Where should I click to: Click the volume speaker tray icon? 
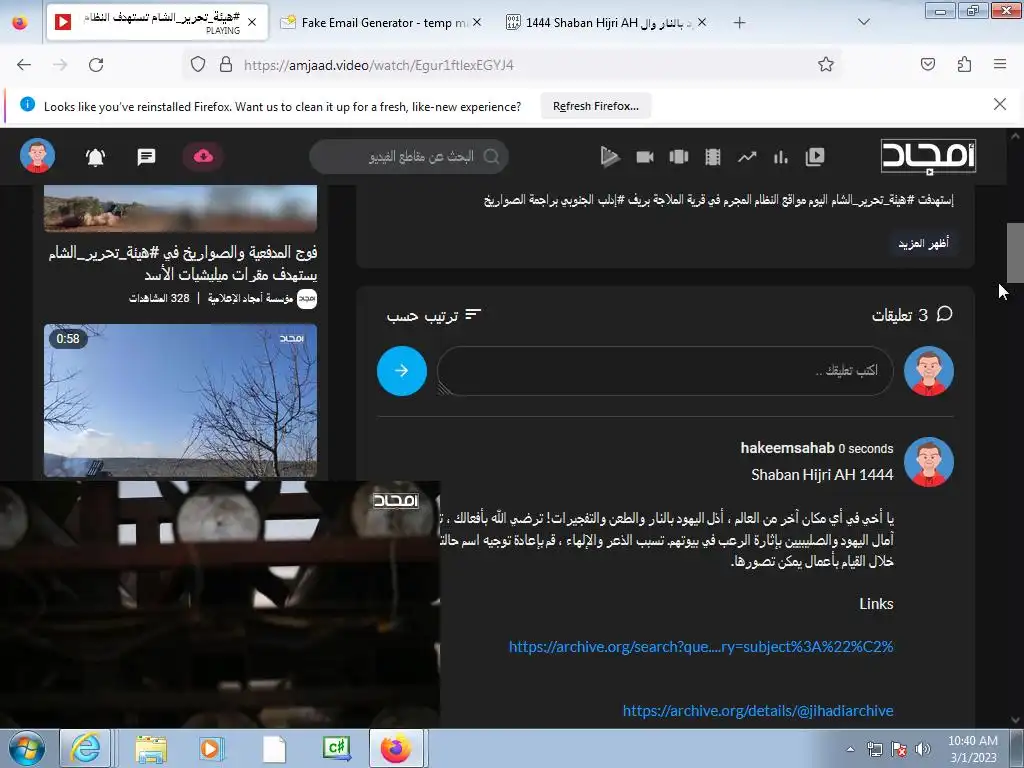click(922, 750)
